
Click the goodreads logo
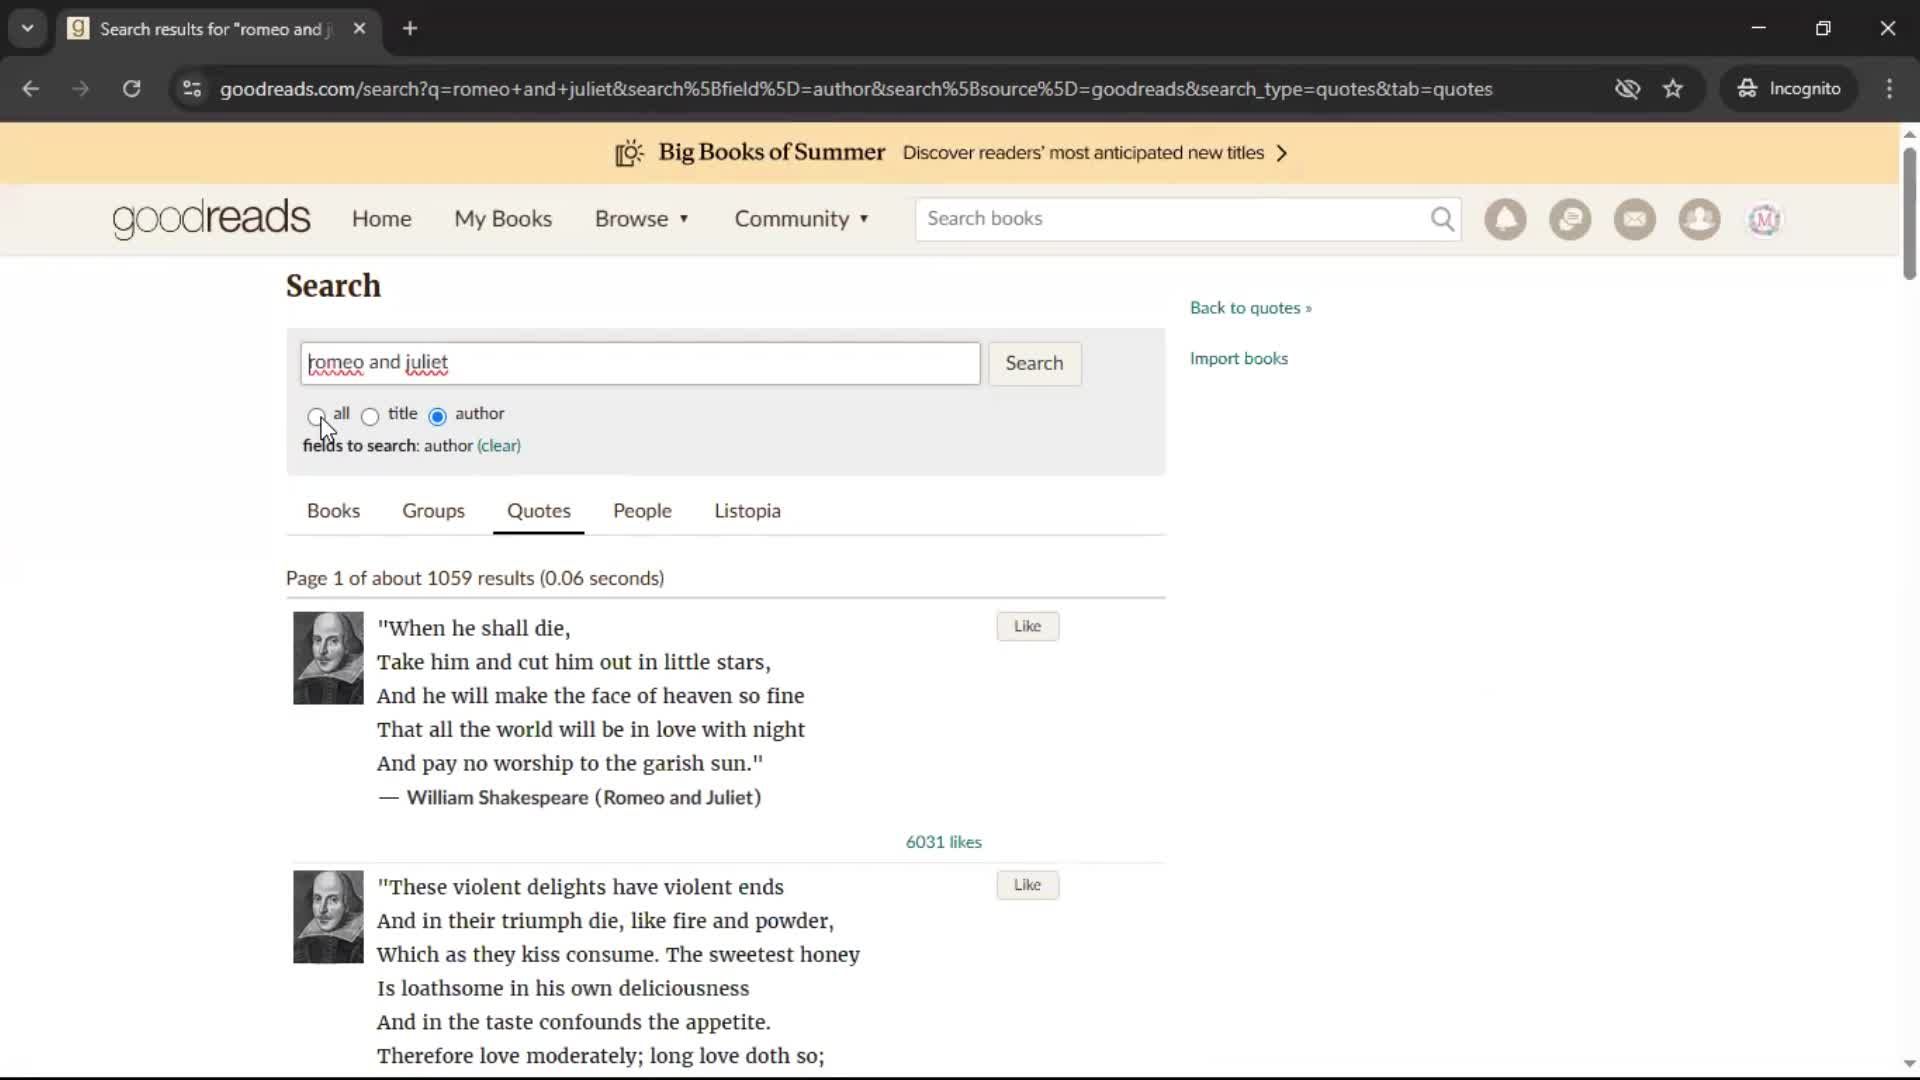211,218
